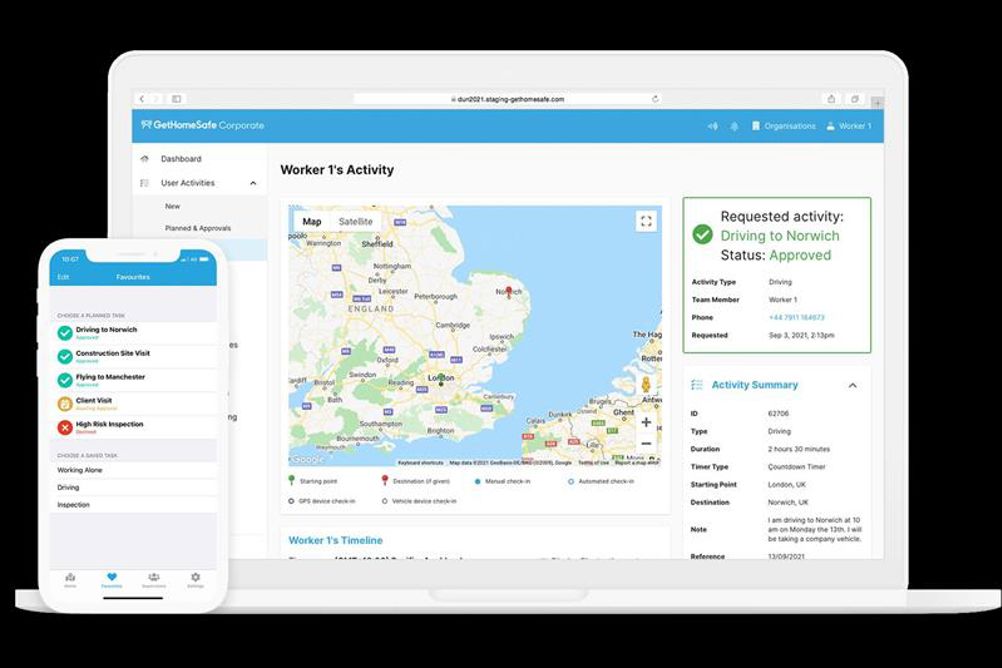Viewport: 1002px width, 668px height.
Task: Tap Driving to Norwich task on phone
Action: point(133,332)
